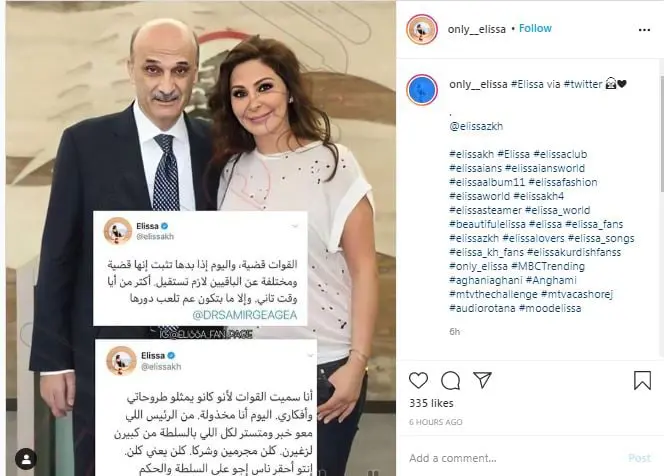The width and height of the screenshot is (664, 476).
Task: Open the @elissazkh mention
Action: point(476,126)
